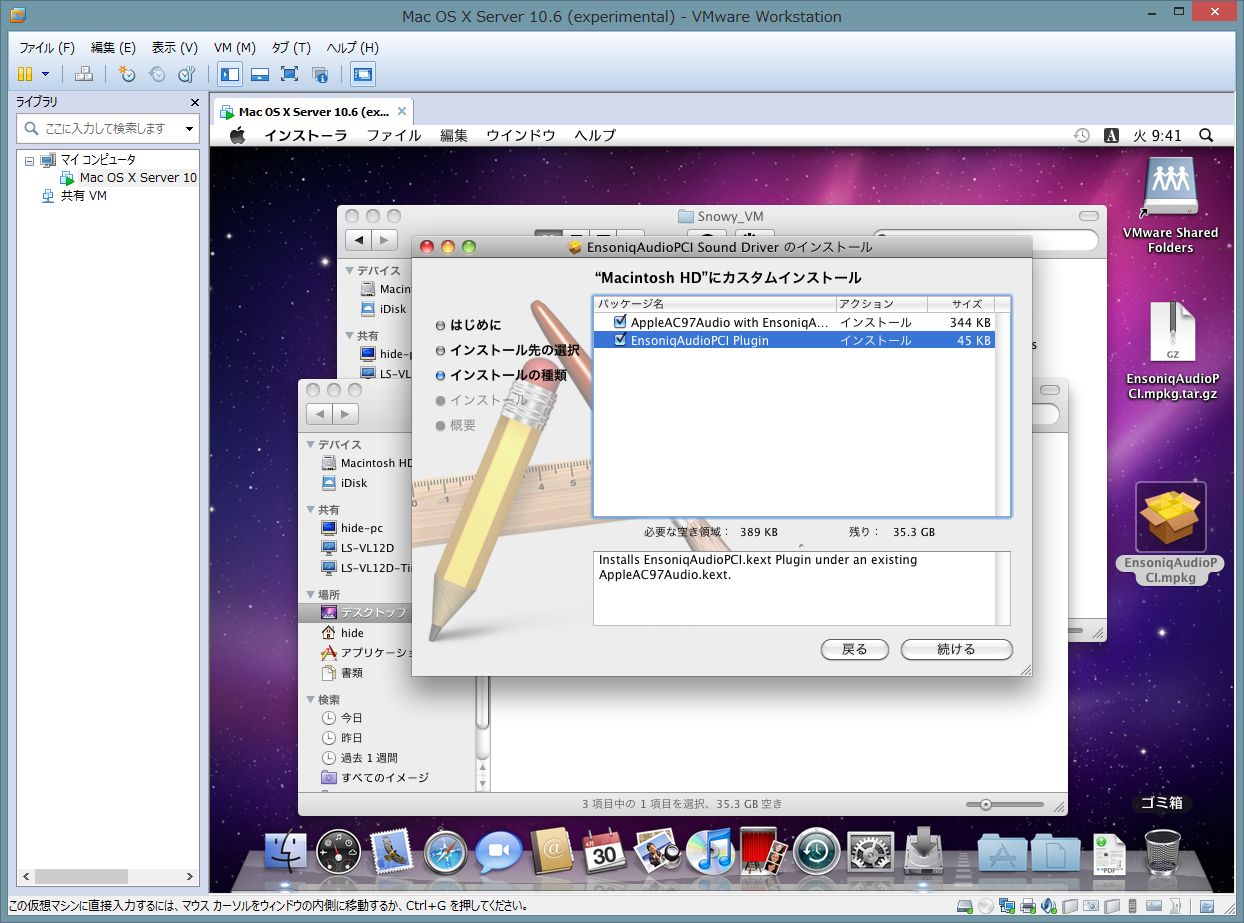
Task: Open Safari from the Dock
Action: pos(445,853)
